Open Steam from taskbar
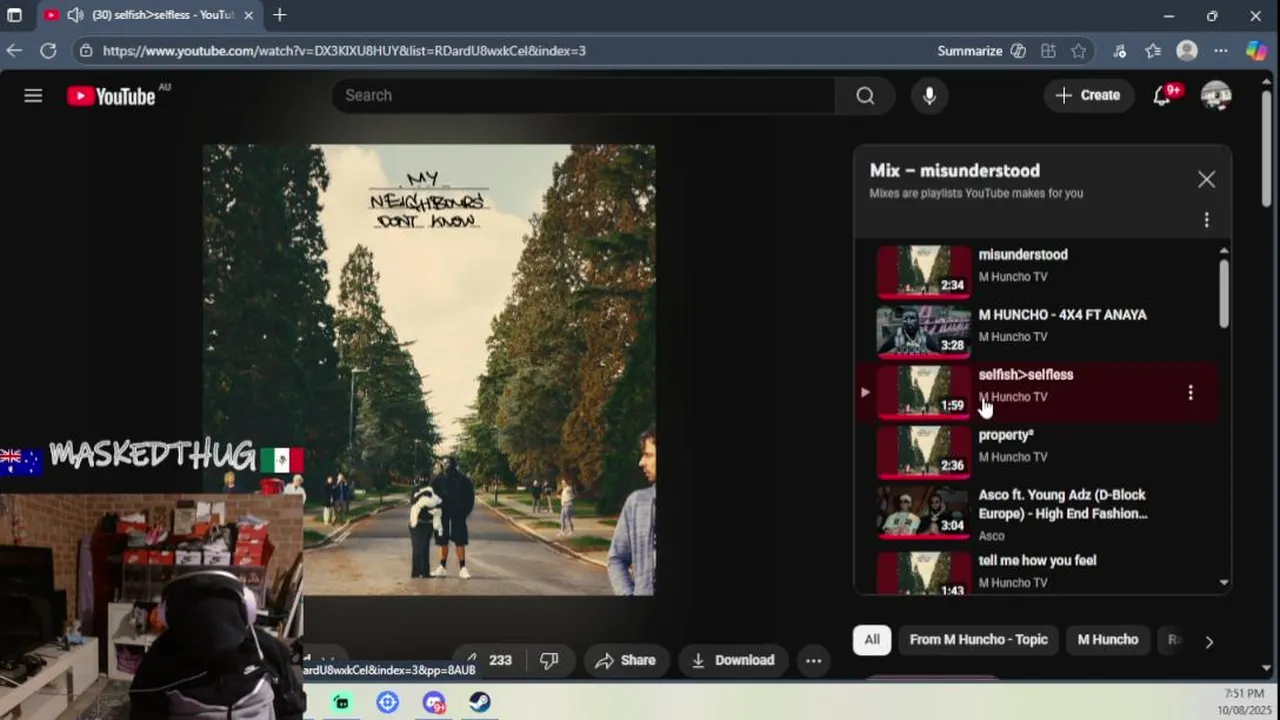The image size is (1280, 720). tap(480, 702)
